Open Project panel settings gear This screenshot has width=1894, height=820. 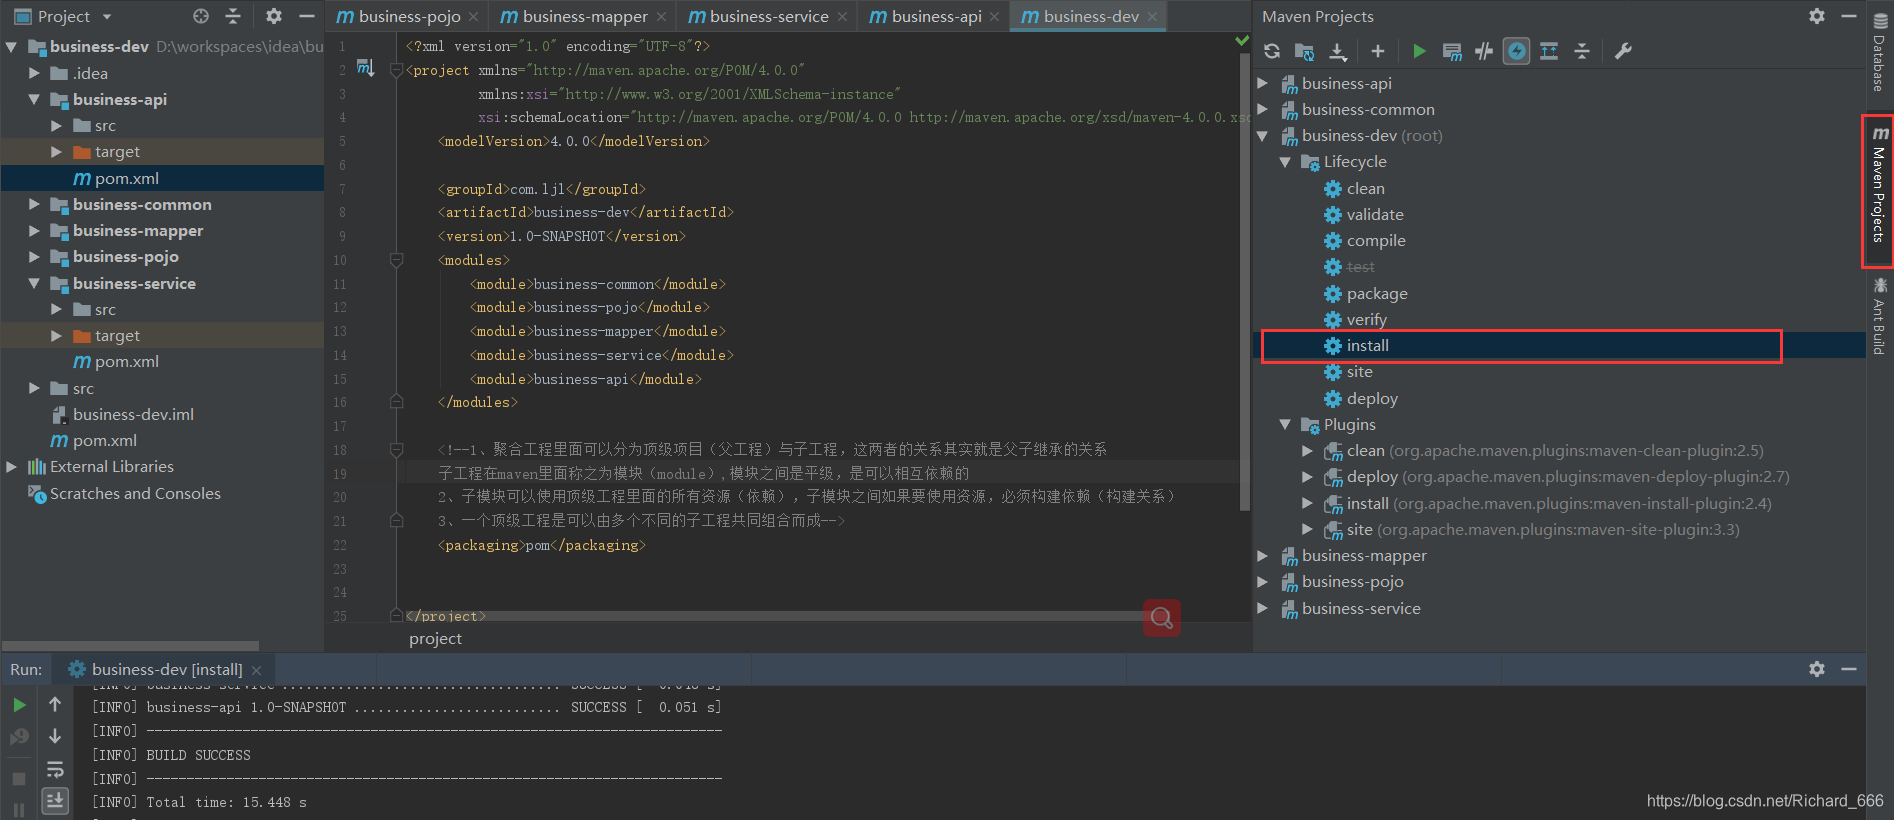pyautogui.click(x=274, y=16)
